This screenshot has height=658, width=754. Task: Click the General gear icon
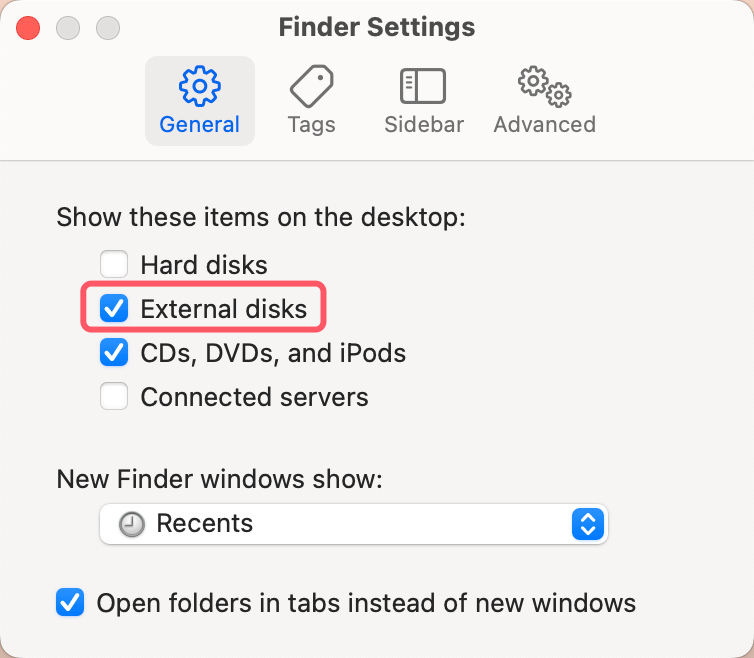pos(199,87)
